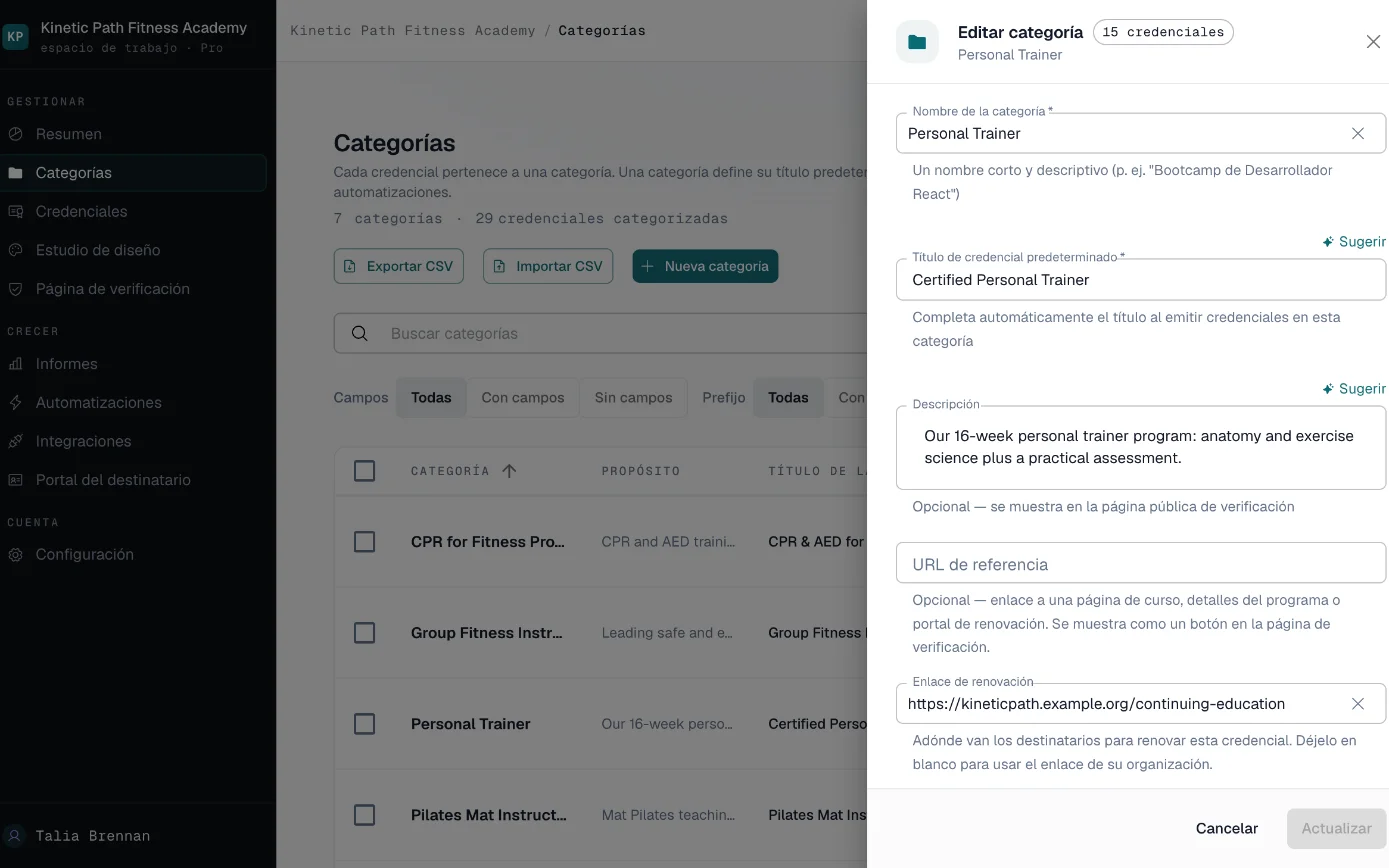The width and height of the screenshot is (1389, 868).
Task: Click the Integraciones plug icon
Action: 15,441
